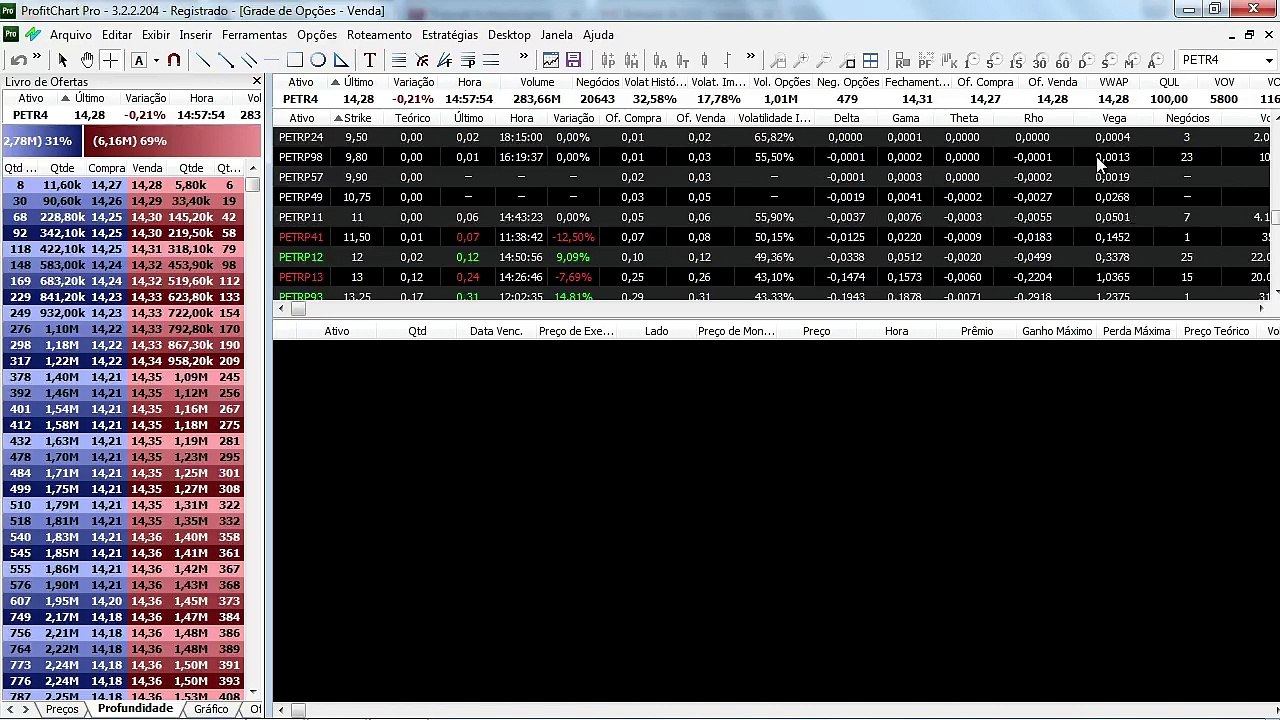Switch to the Profundidade tab
The height and width of the screenshot is (720, 1280).
135,708
